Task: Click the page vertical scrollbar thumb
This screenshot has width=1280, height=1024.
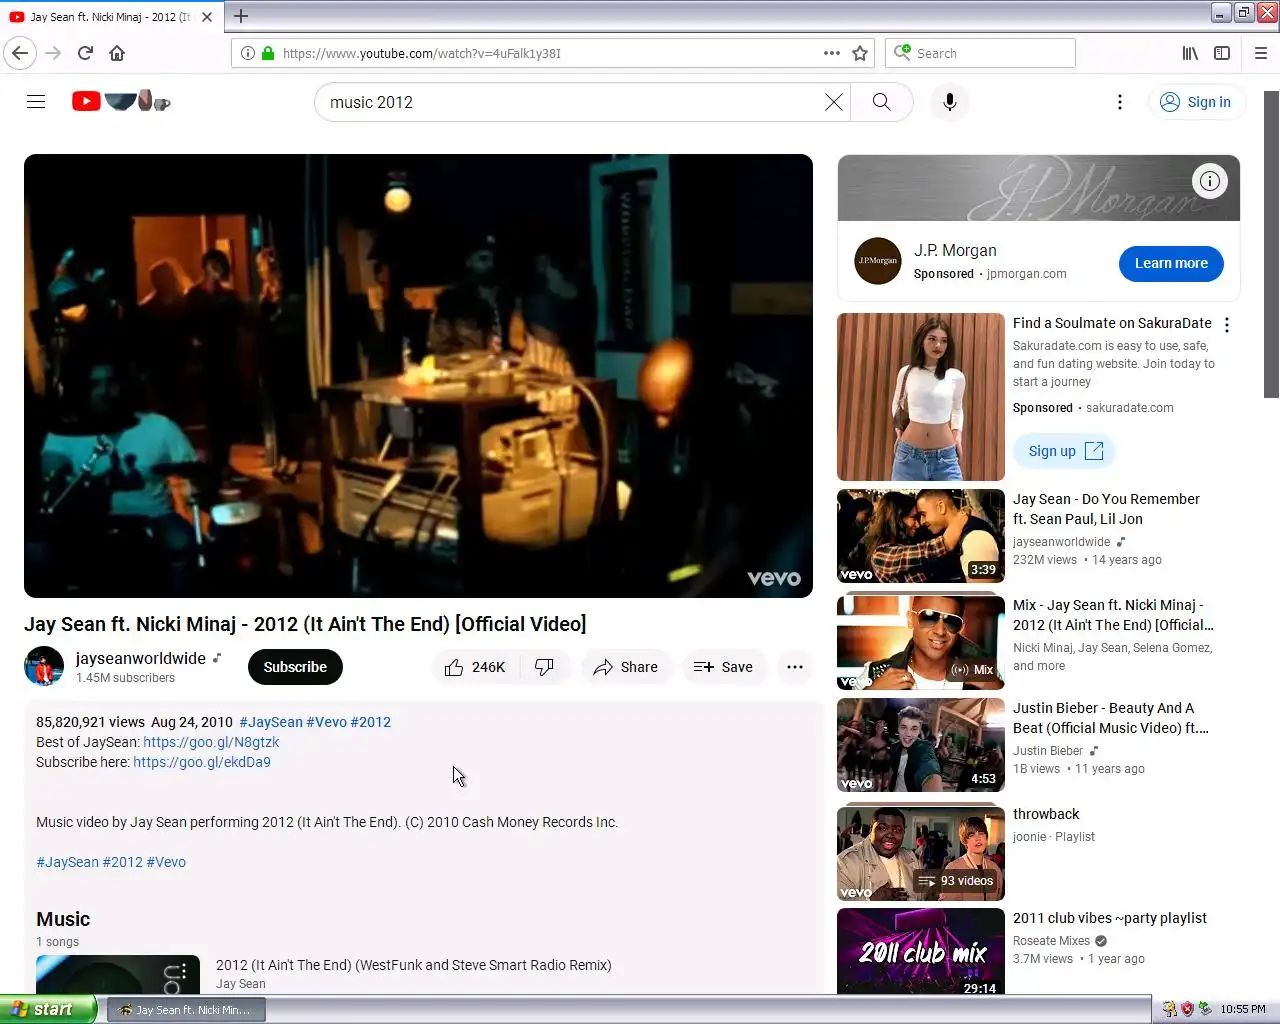Action: pyautogui.click(x=1271, y=244)
